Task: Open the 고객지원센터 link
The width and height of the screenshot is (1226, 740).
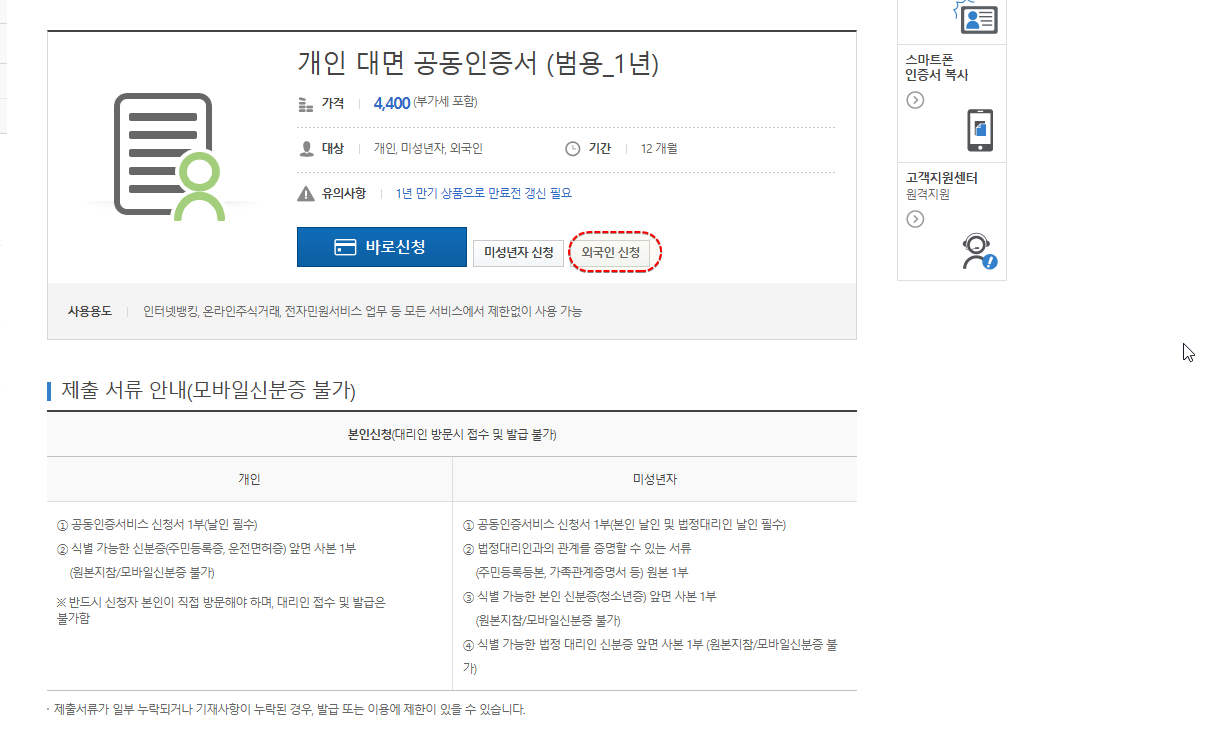Action: pyautogui.click(x=941, y=178)
